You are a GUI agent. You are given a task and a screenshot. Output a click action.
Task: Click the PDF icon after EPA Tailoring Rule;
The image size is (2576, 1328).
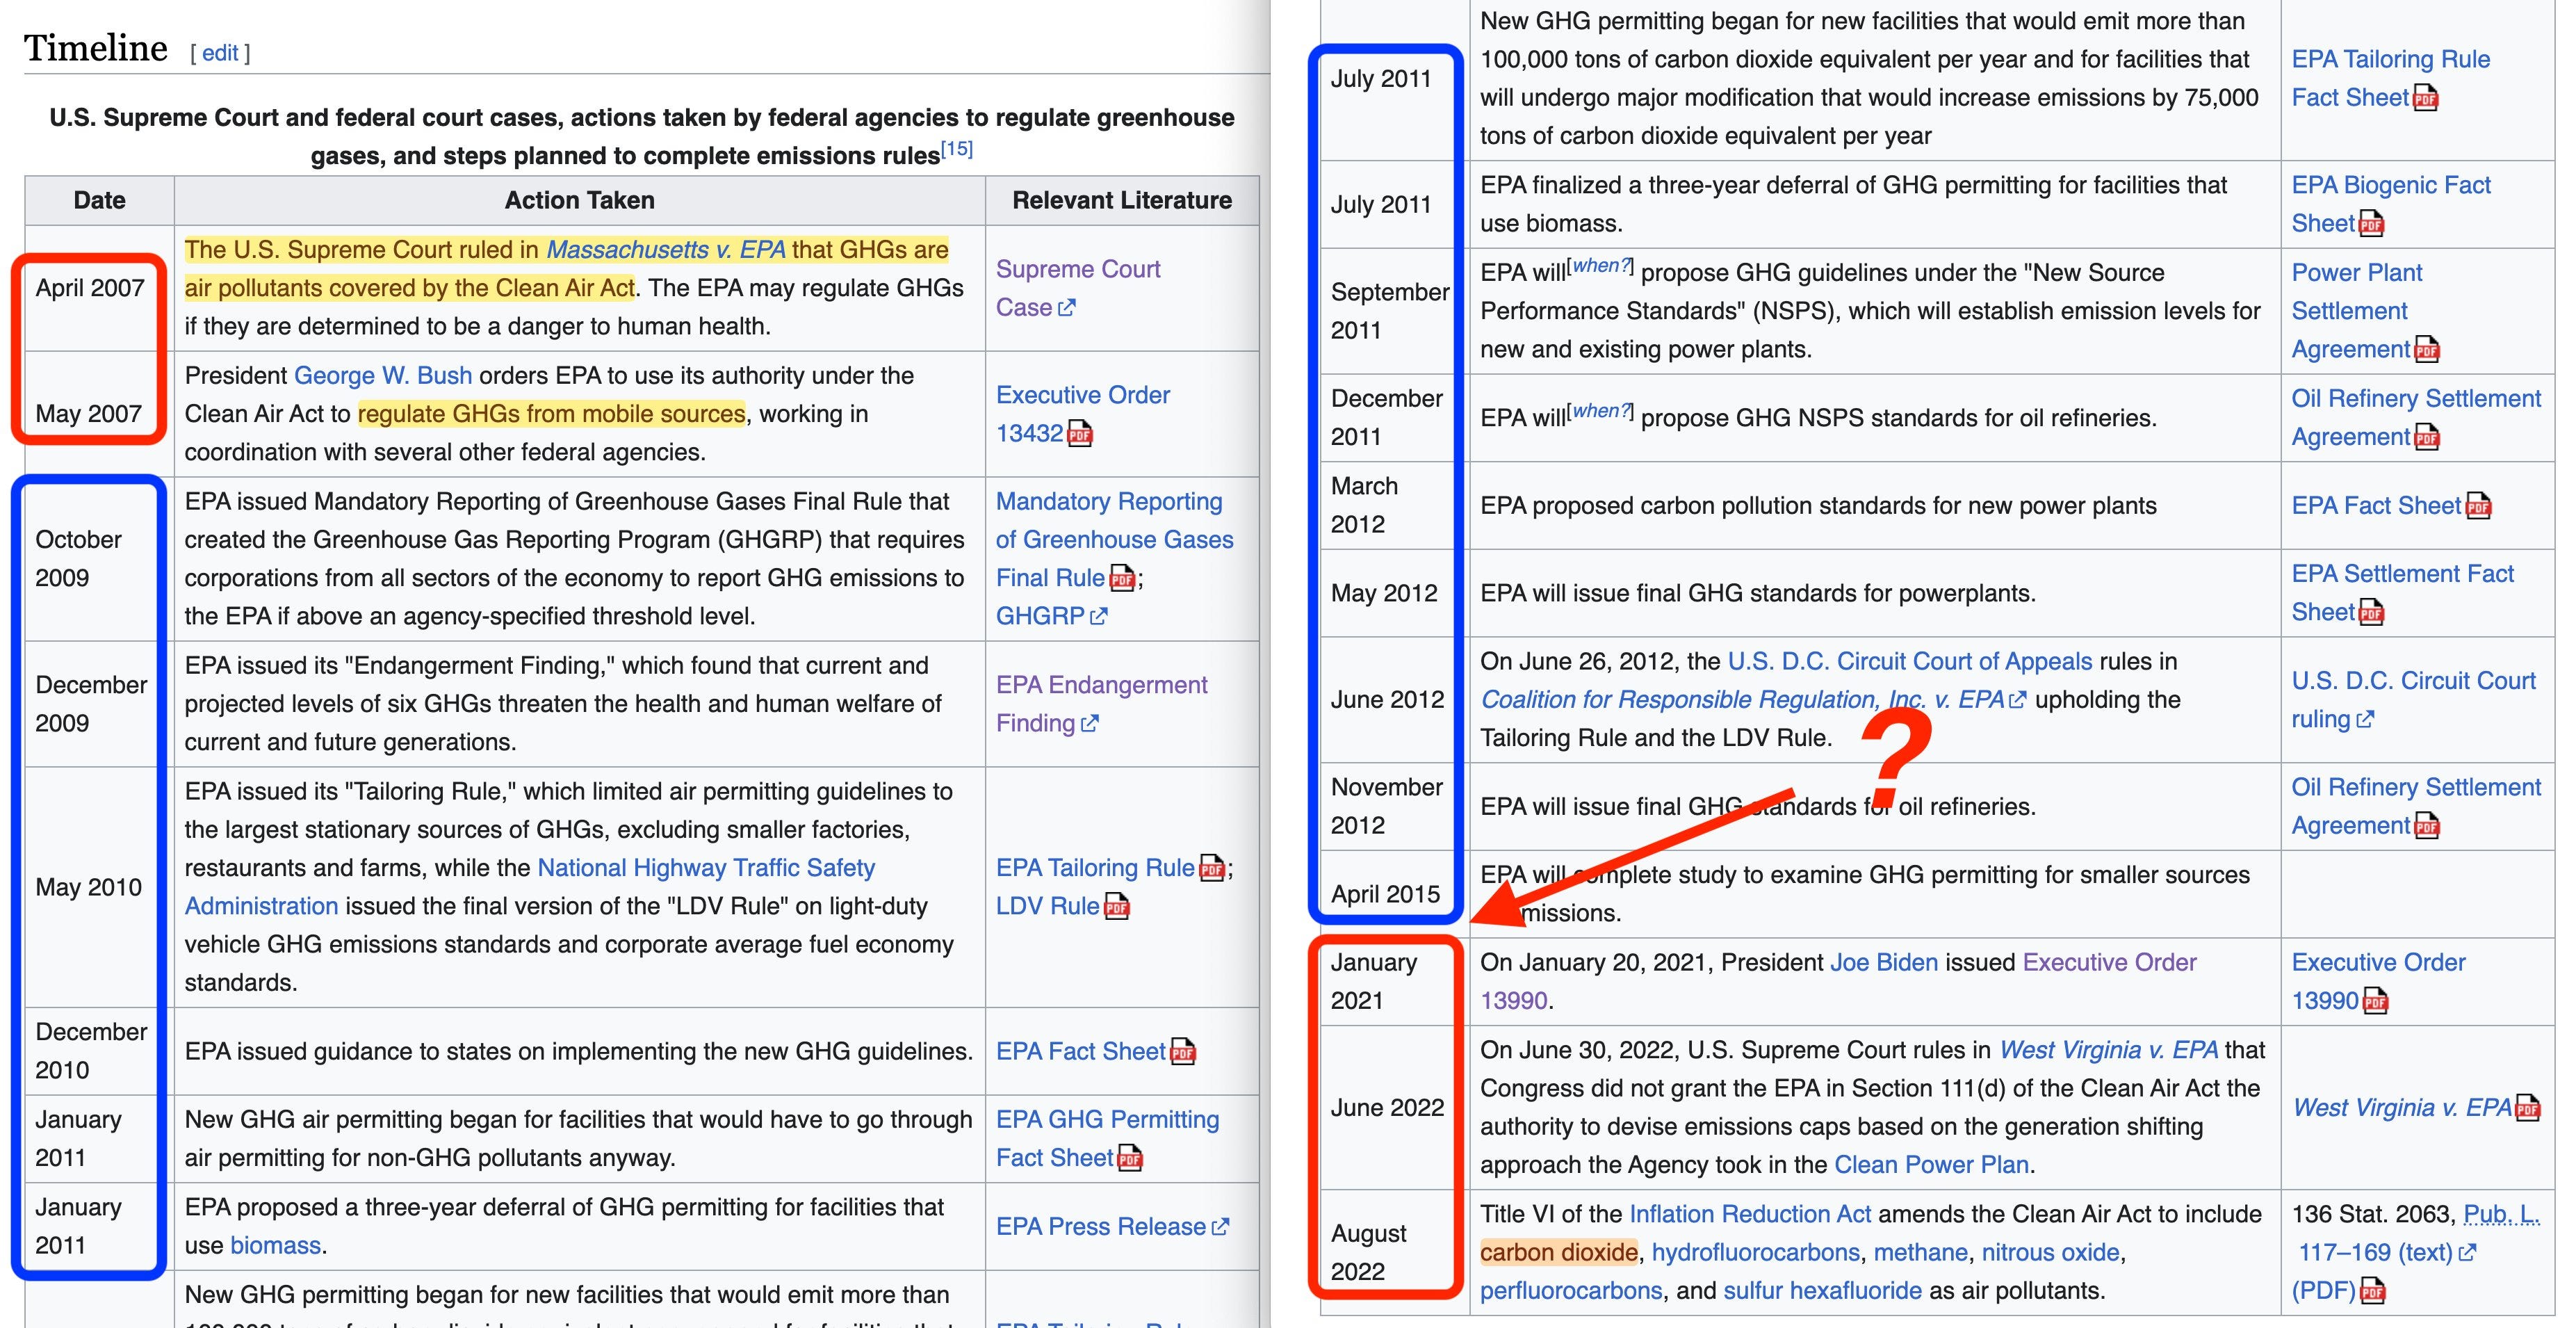click(1212, 868)
